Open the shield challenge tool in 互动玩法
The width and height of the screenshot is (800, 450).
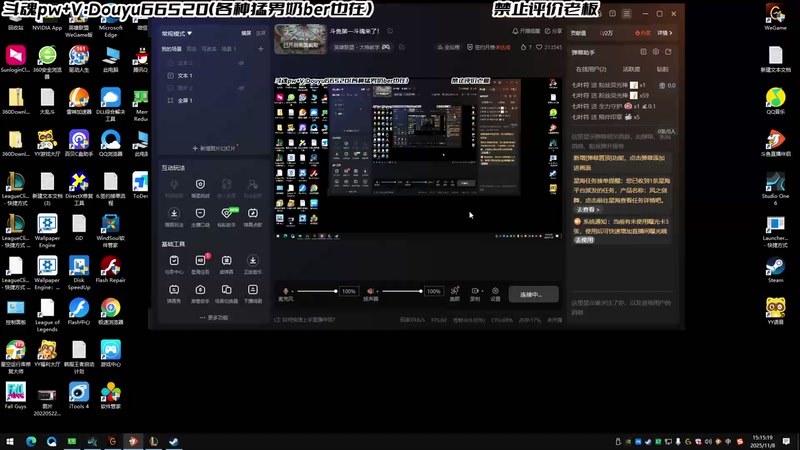tap(200, 188)
